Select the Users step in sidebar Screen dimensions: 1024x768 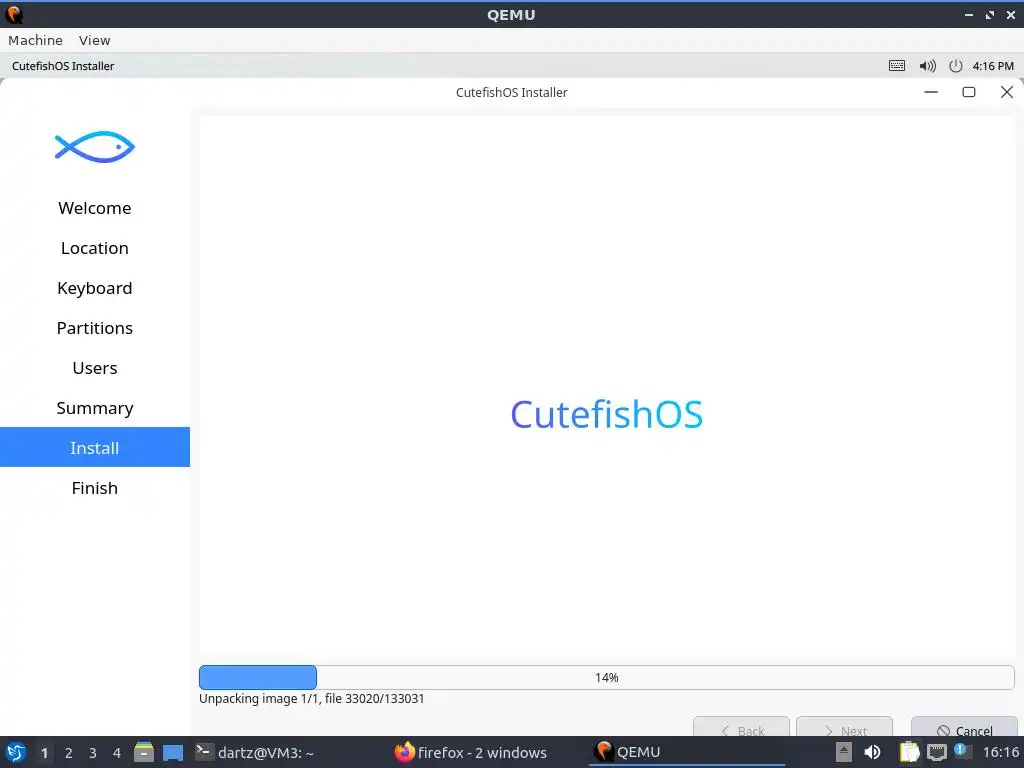tap(95, 368)
